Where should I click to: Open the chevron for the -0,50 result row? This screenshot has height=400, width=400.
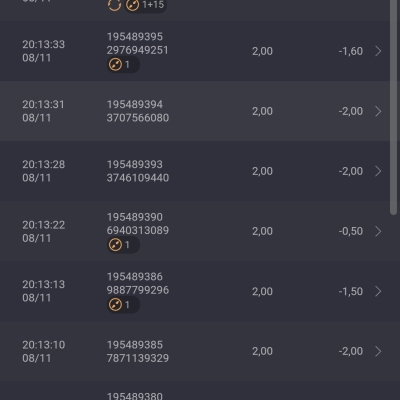click(378, 231)
